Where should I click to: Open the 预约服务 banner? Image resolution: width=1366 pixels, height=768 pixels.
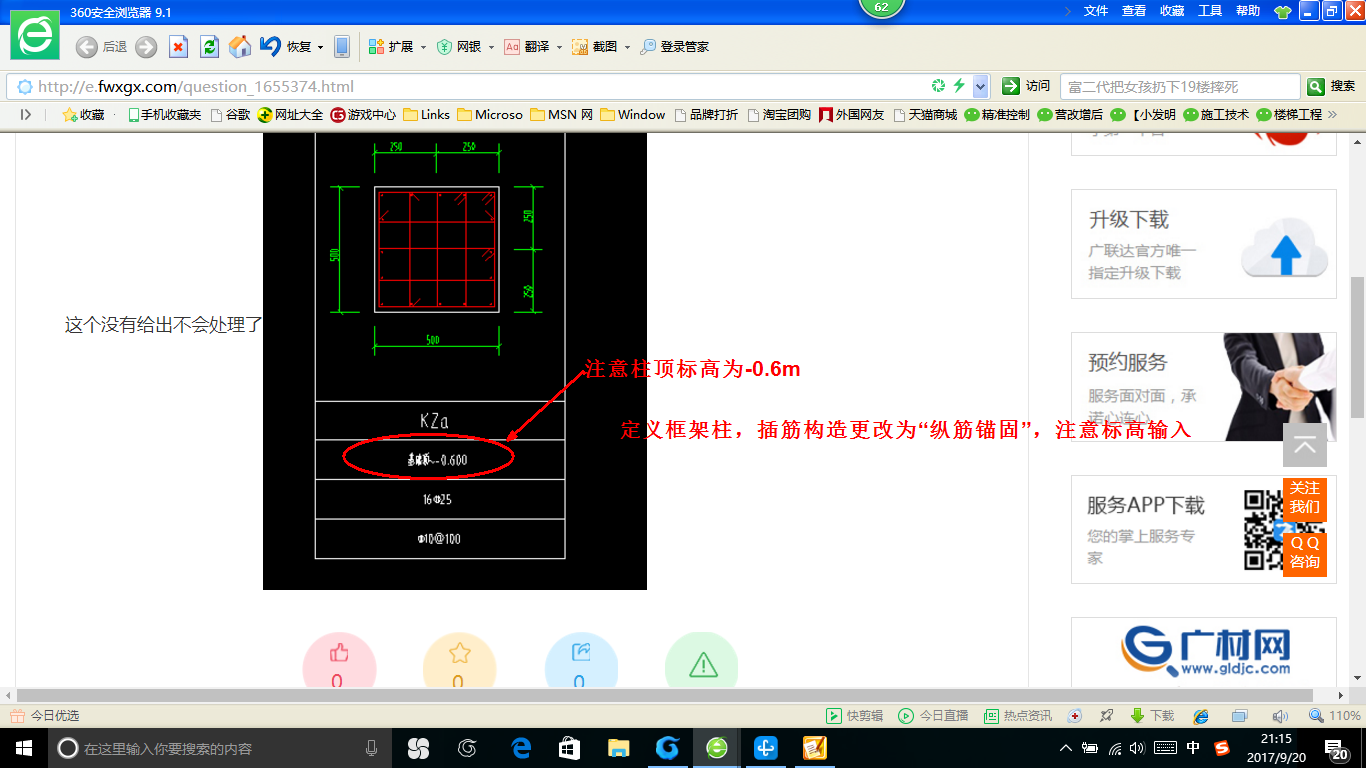click(x=1204, y=387)
